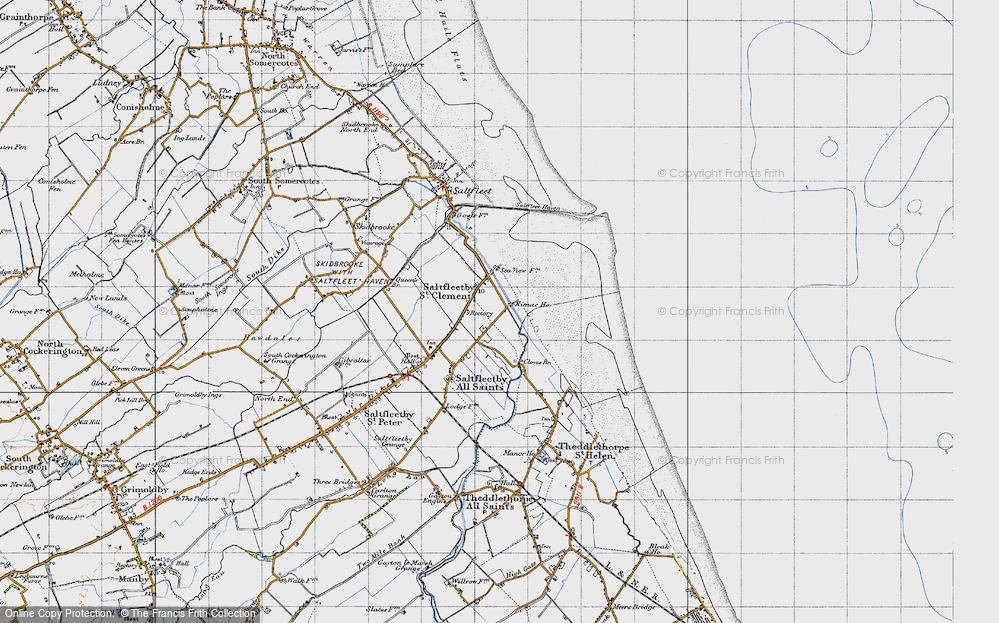
Task: Click the North Somercotes village label
Action: click(x=273, y=59)
